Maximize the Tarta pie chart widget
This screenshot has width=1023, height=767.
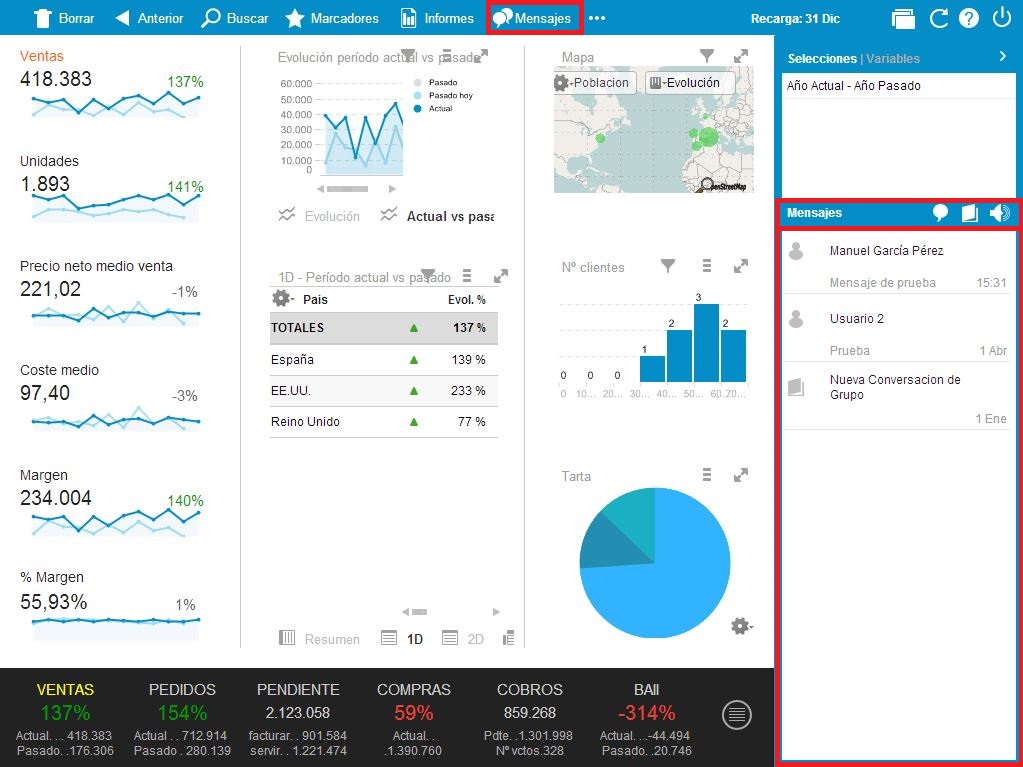[x=741, y=475]
